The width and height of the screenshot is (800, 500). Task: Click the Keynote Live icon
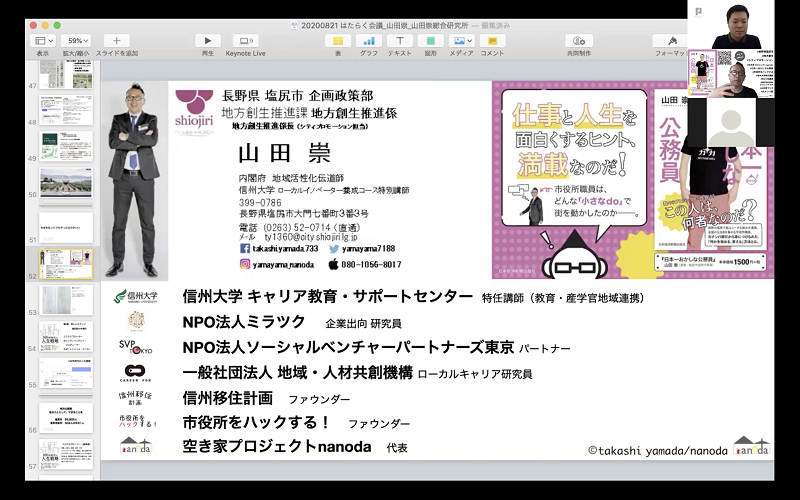coord(245,40)
